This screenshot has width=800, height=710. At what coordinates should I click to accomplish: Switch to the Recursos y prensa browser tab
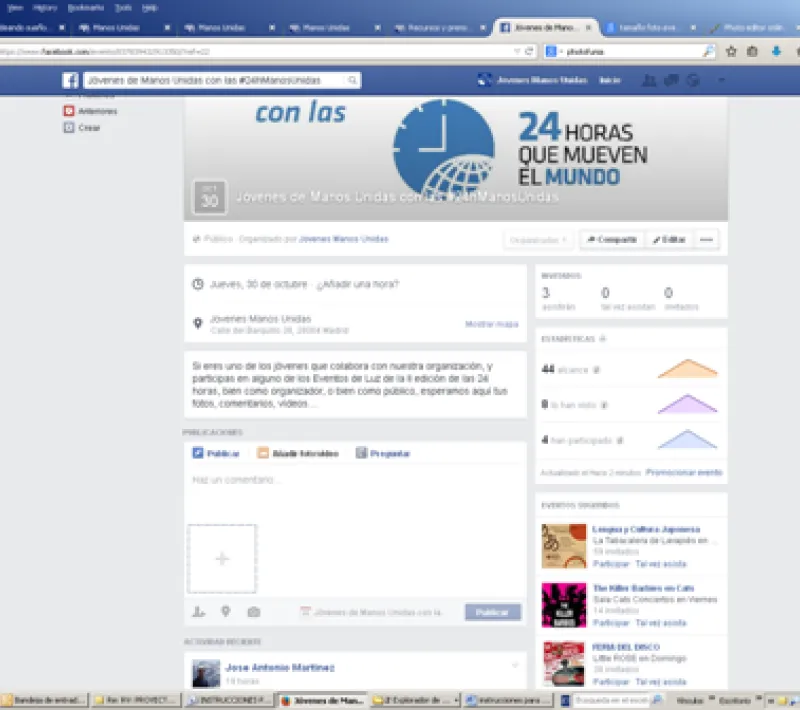tap(439, 28)
